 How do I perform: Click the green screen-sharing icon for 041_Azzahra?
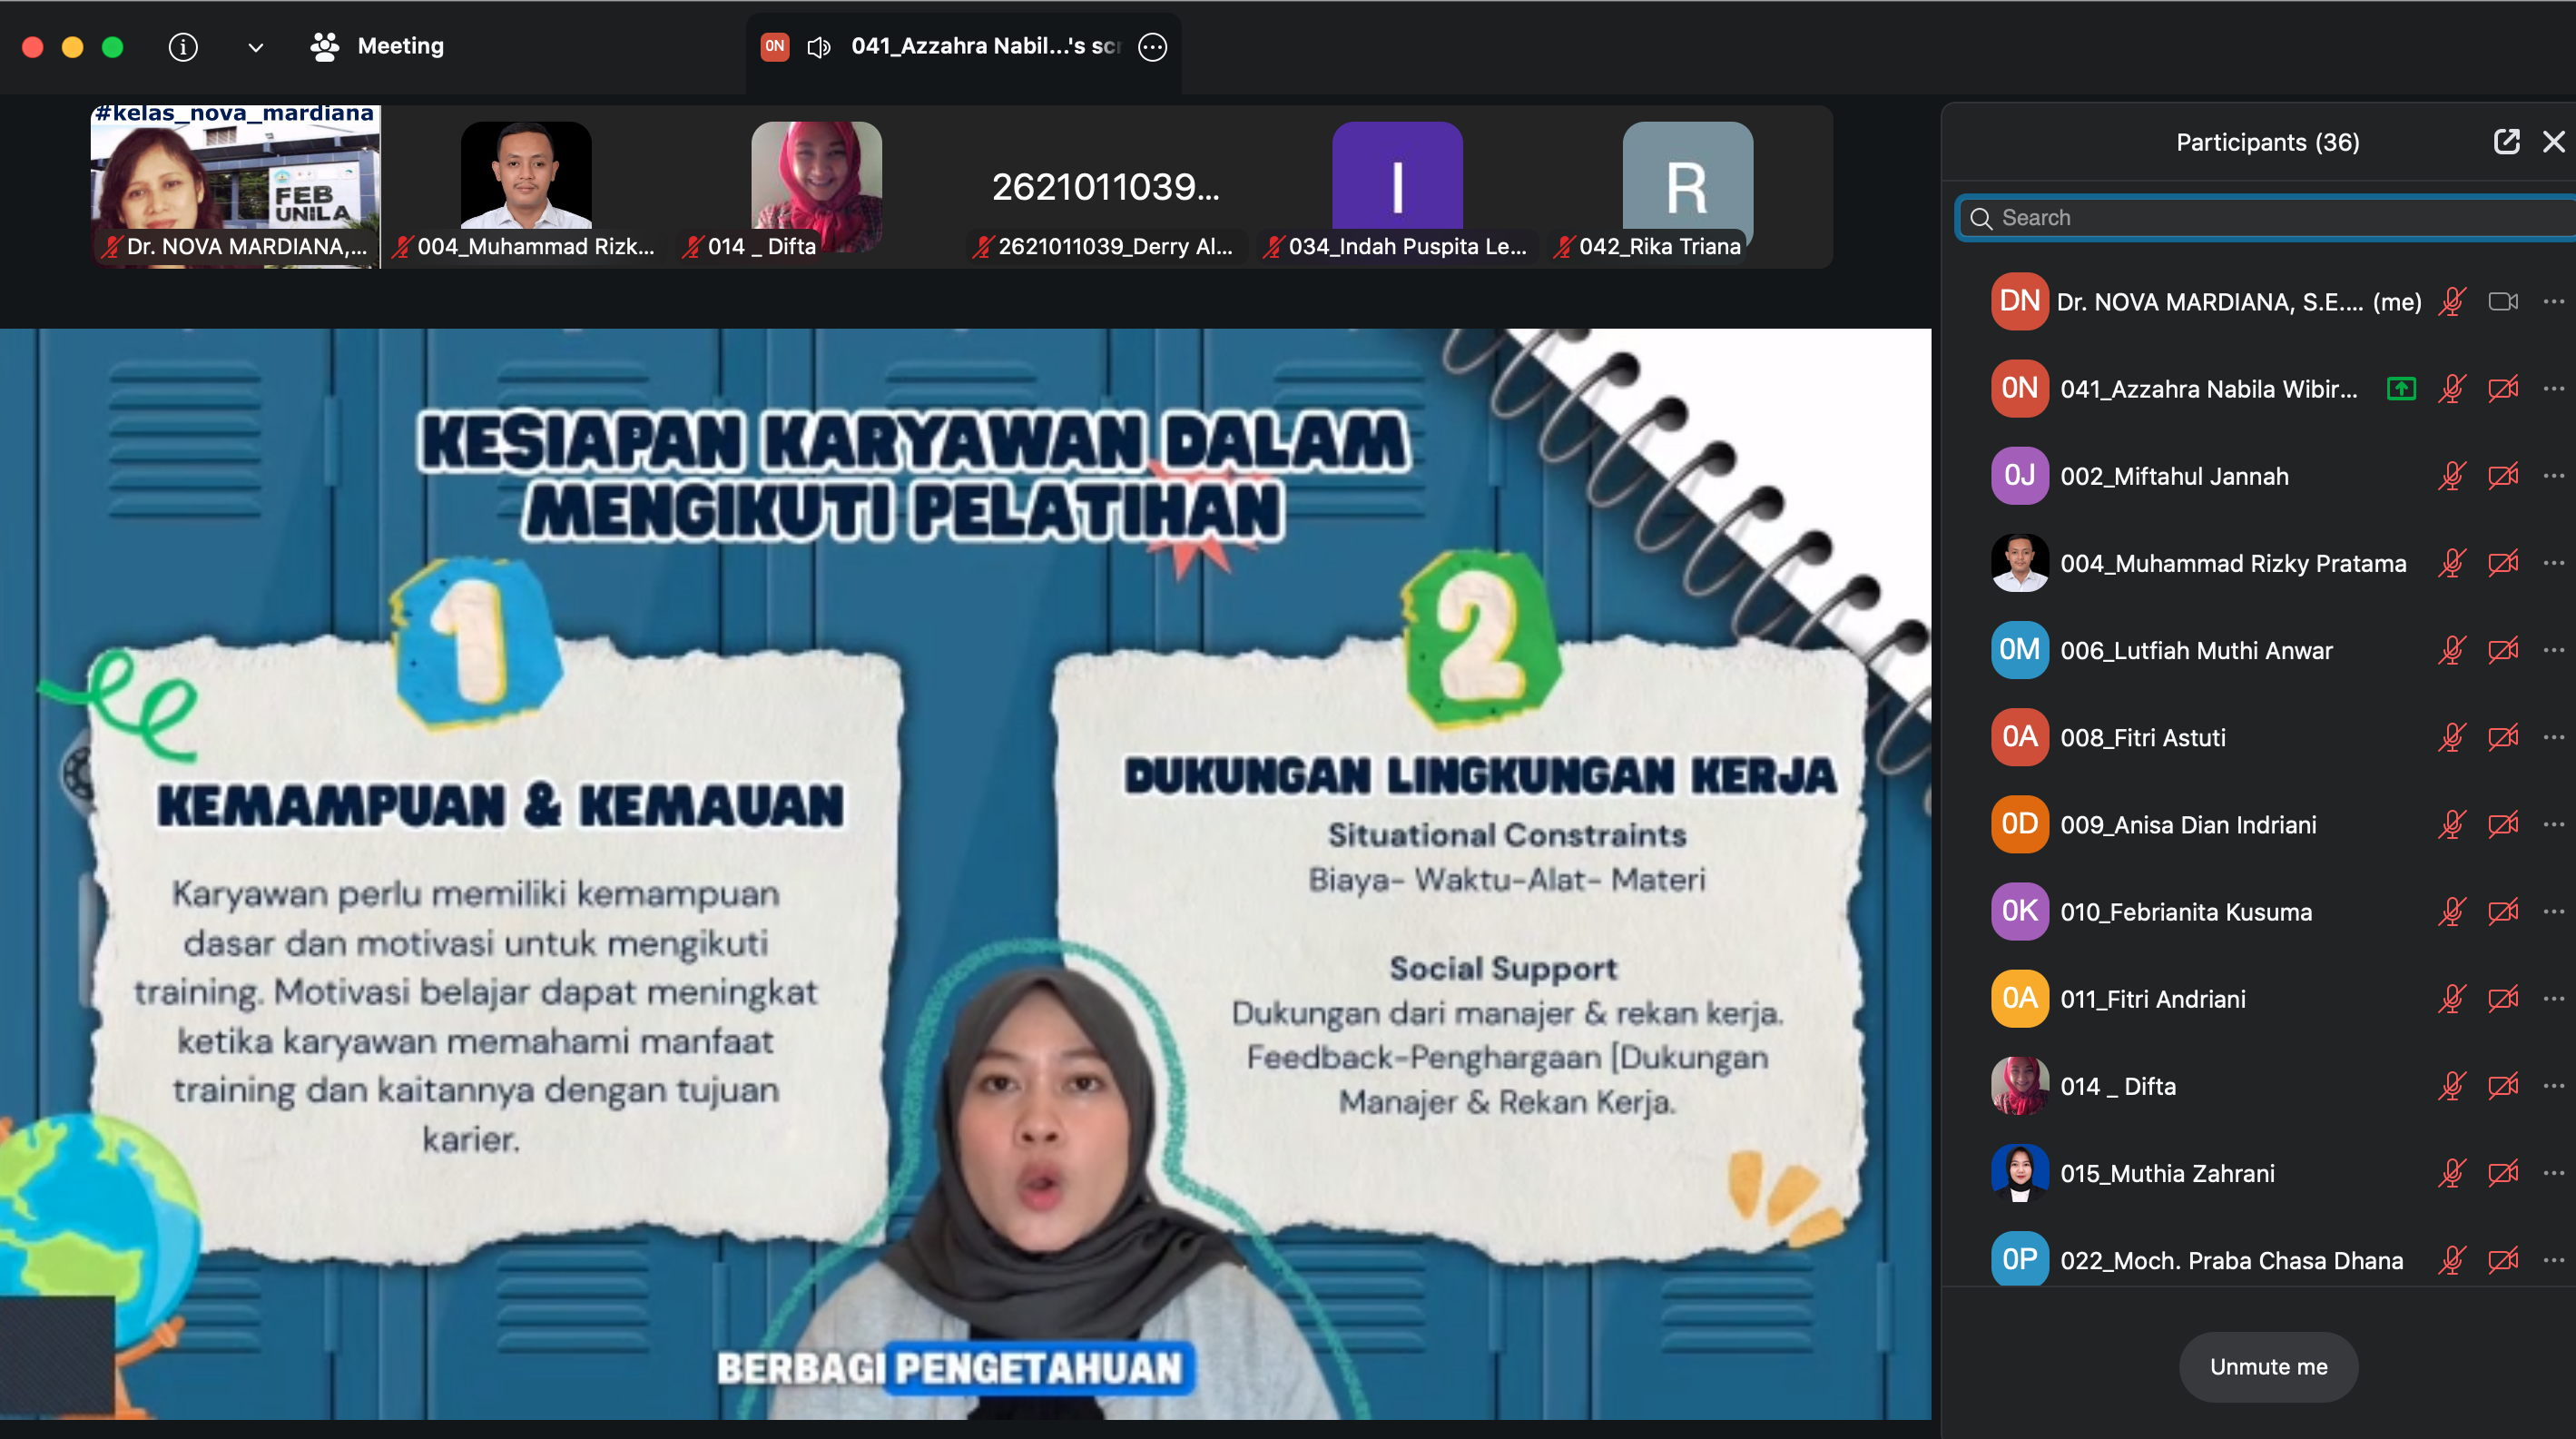tap(2401, 388)
